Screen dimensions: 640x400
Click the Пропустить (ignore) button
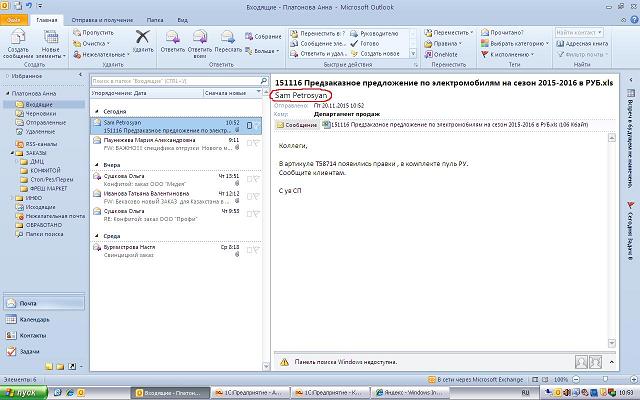[93, 32]
